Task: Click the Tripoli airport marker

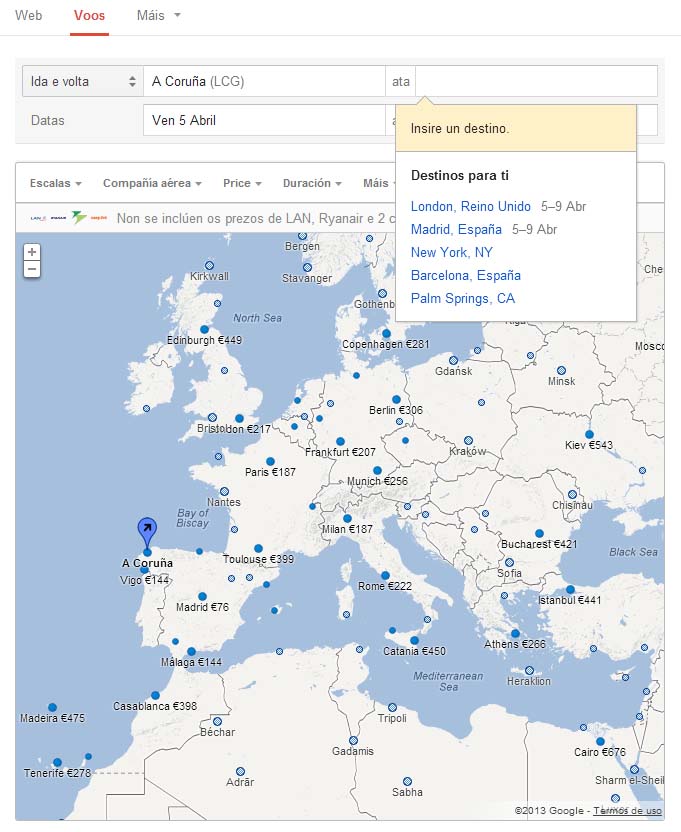Action: tap(392, 707)
